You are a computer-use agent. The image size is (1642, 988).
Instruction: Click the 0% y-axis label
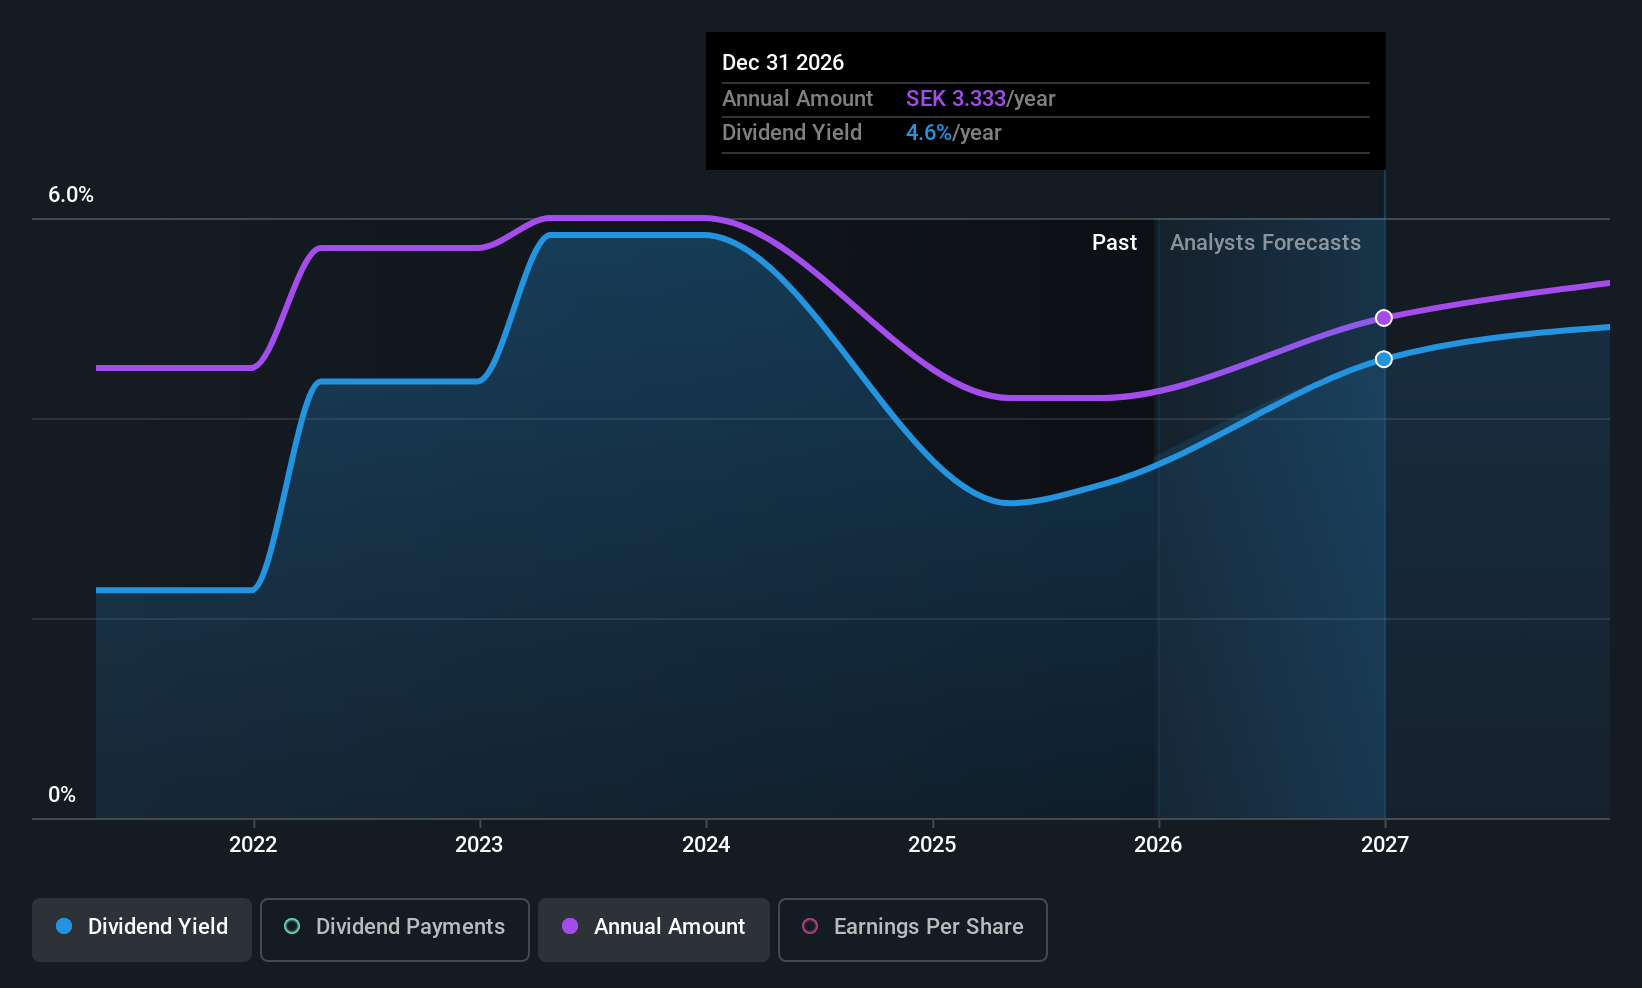pos(62,795)
